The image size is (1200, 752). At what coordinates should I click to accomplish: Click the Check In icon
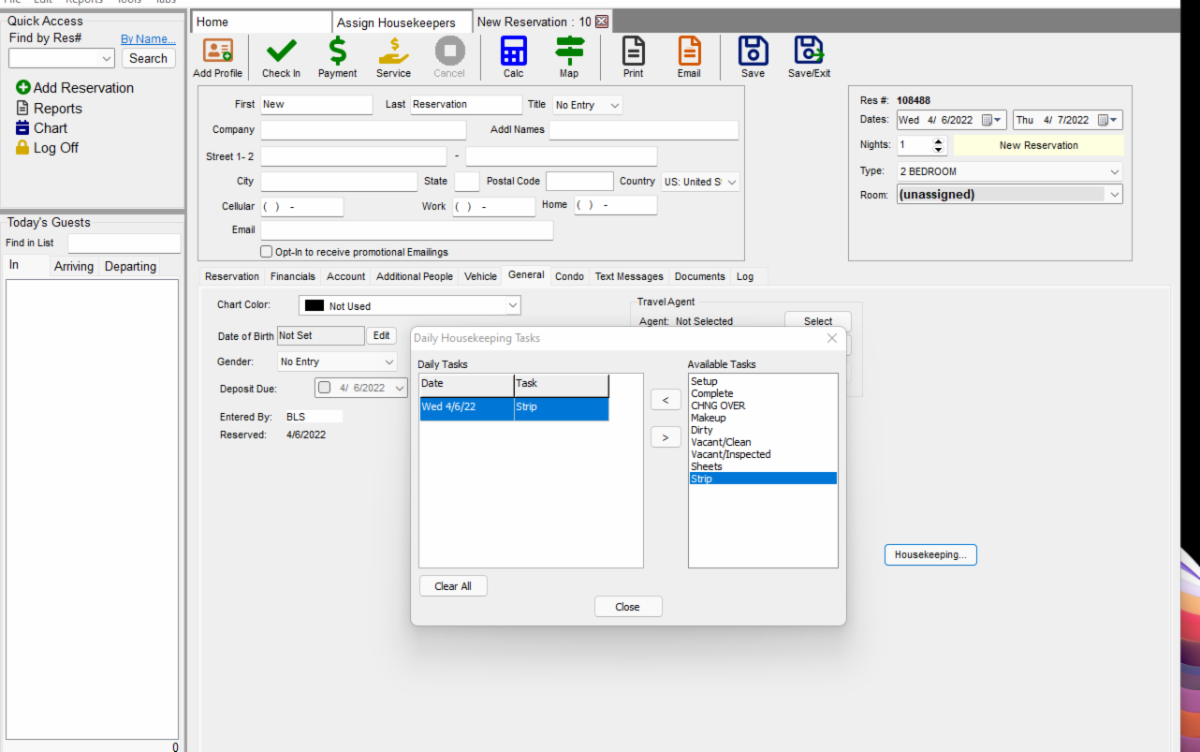281,57
